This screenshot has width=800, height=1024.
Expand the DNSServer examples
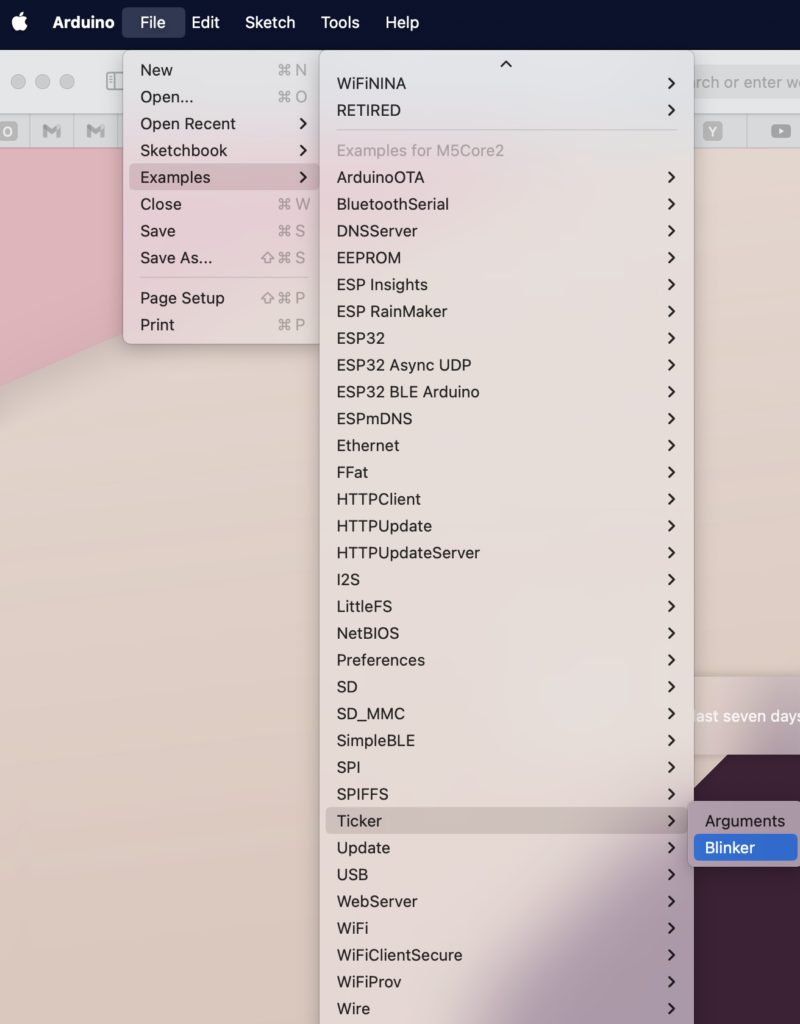pos(506,231)
